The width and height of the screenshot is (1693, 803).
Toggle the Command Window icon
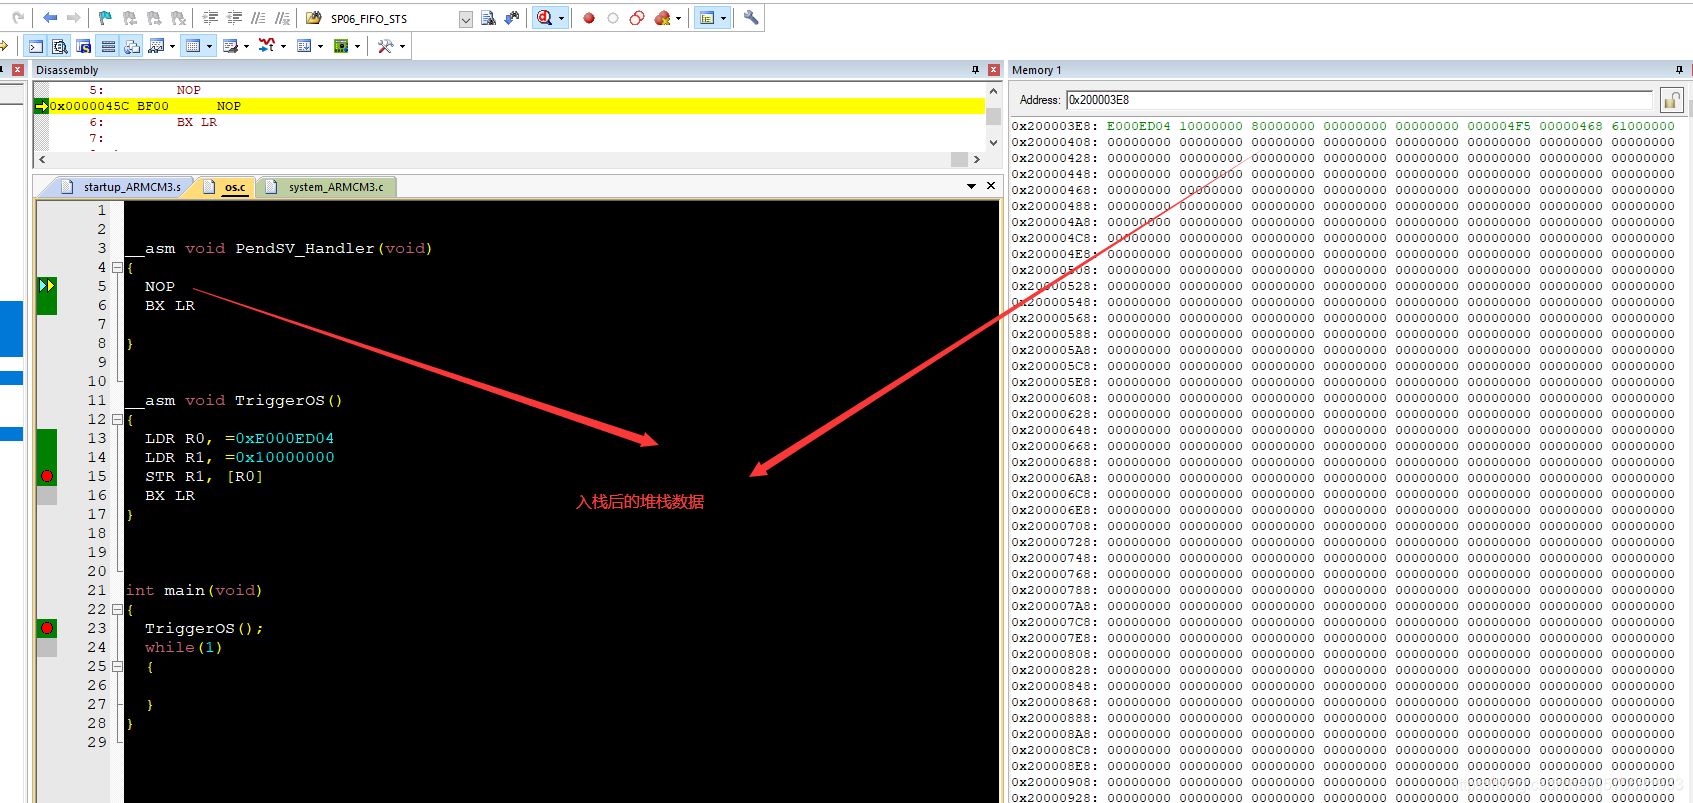click(x=36, y=46)
